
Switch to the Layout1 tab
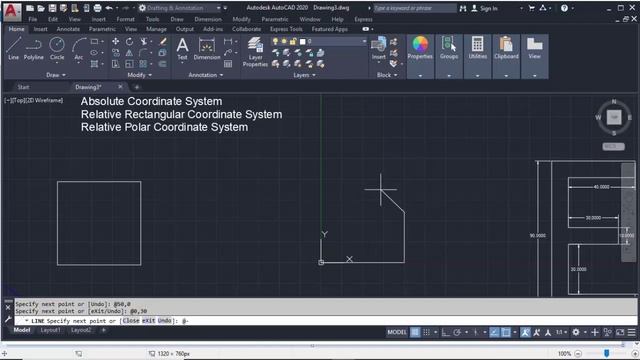(50, 330)
